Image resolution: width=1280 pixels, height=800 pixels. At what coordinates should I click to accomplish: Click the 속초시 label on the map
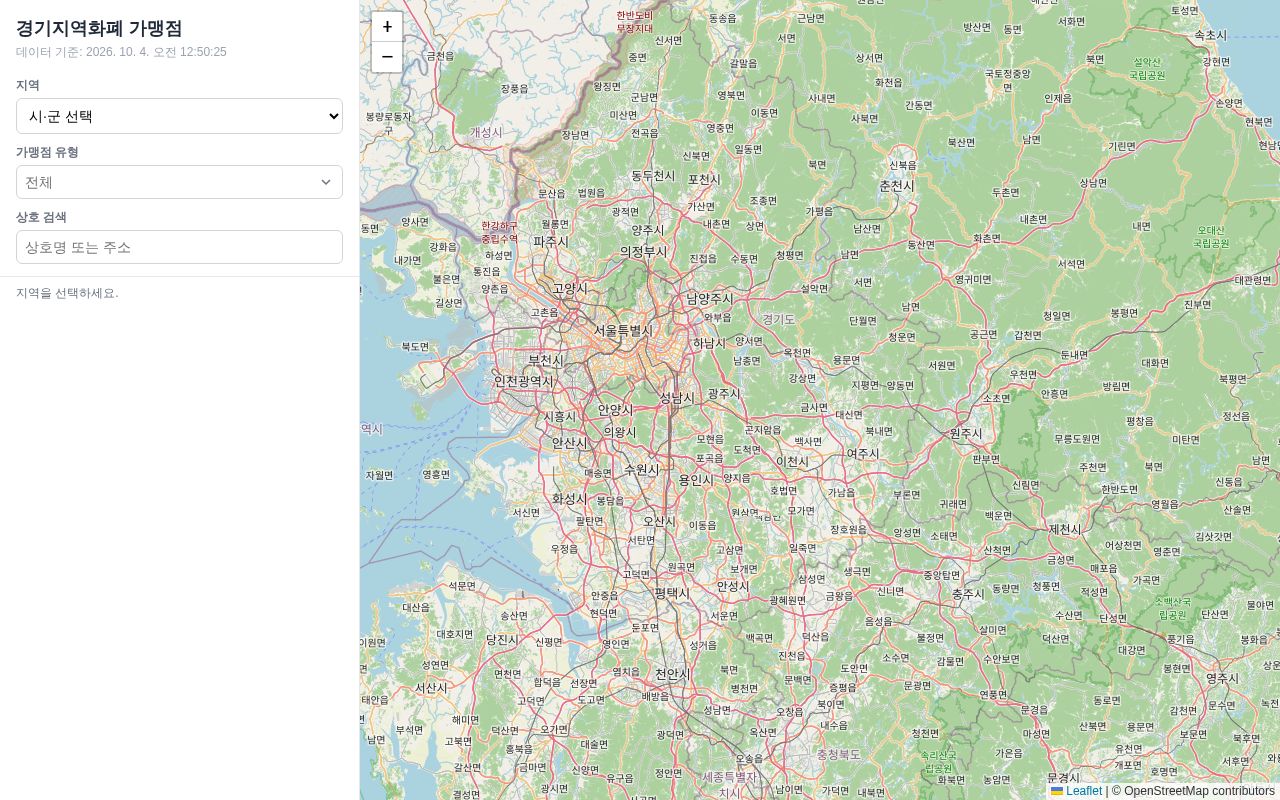1210,35
